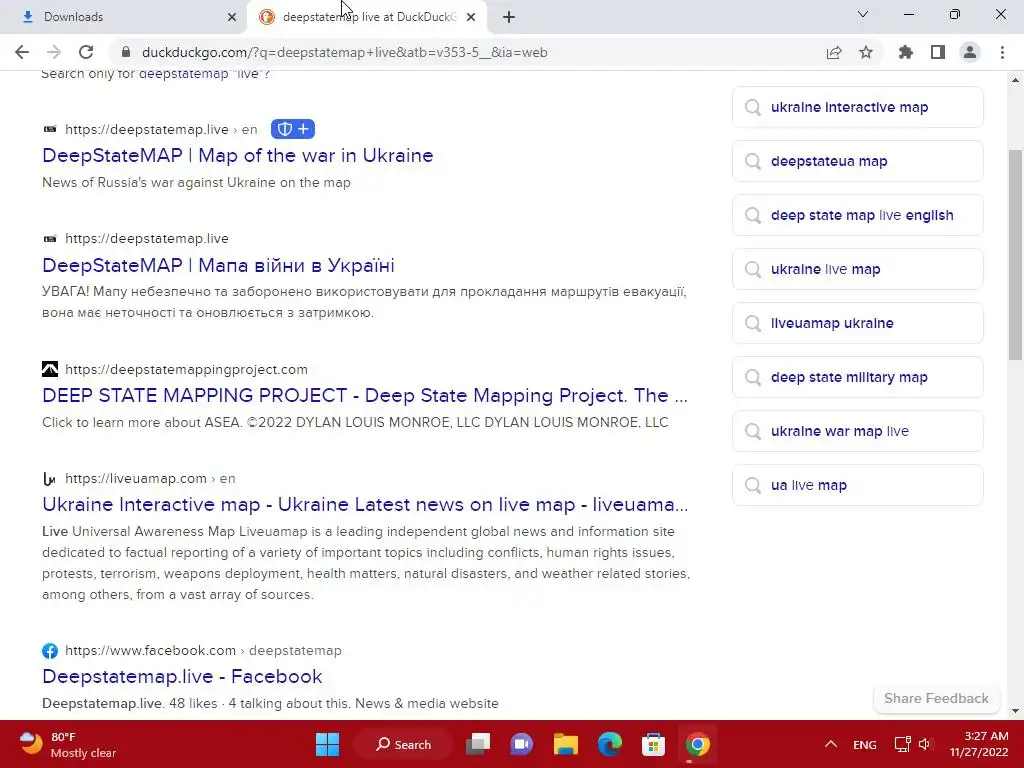Click the liveuamap favicon icon

pyautogui.click(x=50, y=479)
